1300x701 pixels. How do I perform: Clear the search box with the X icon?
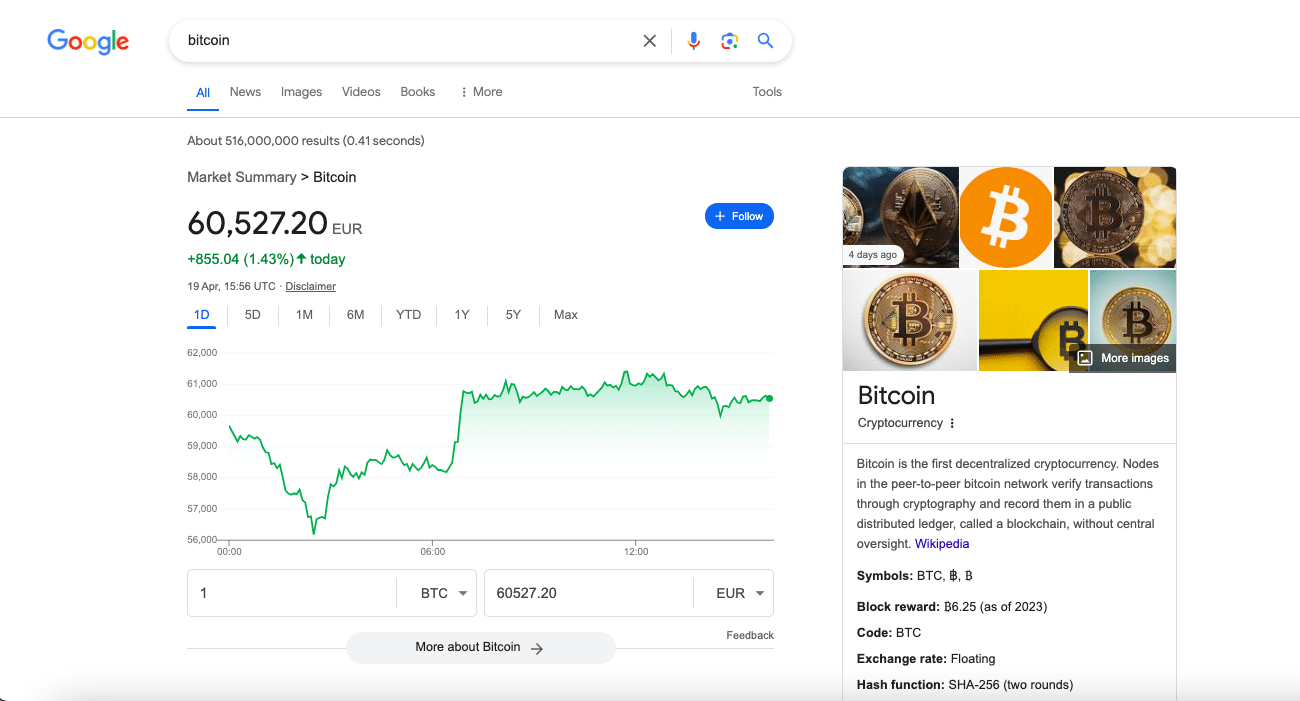pyautogui.click(x=650, y=41)
